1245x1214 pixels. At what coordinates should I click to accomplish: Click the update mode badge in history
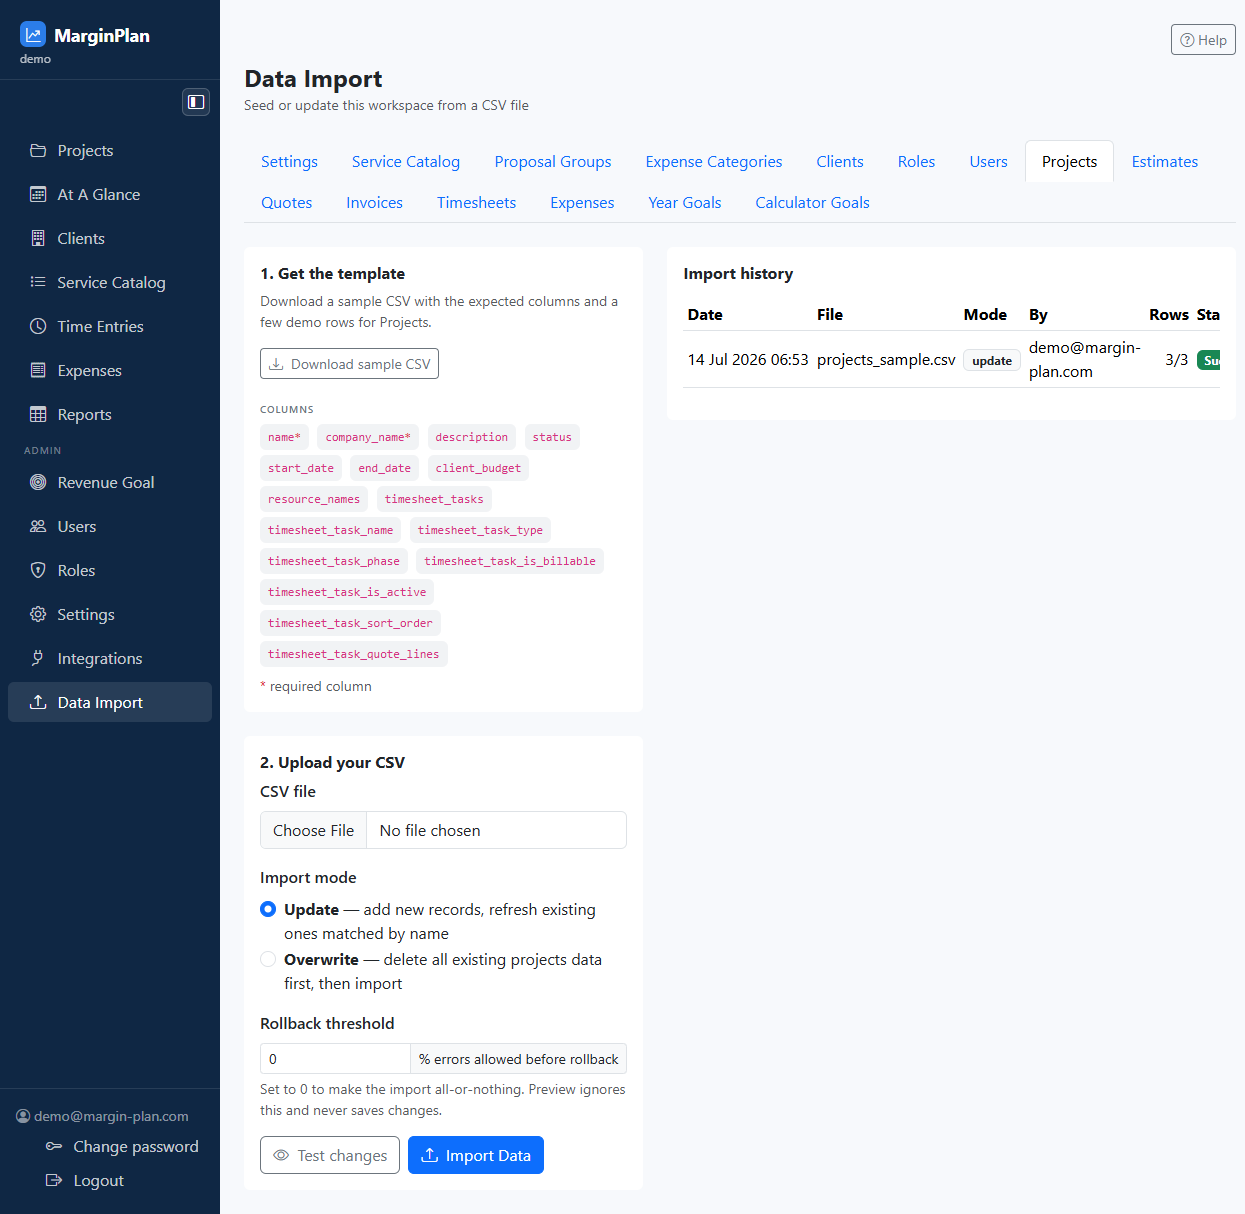pyautogui.click(x=992, y=361)
